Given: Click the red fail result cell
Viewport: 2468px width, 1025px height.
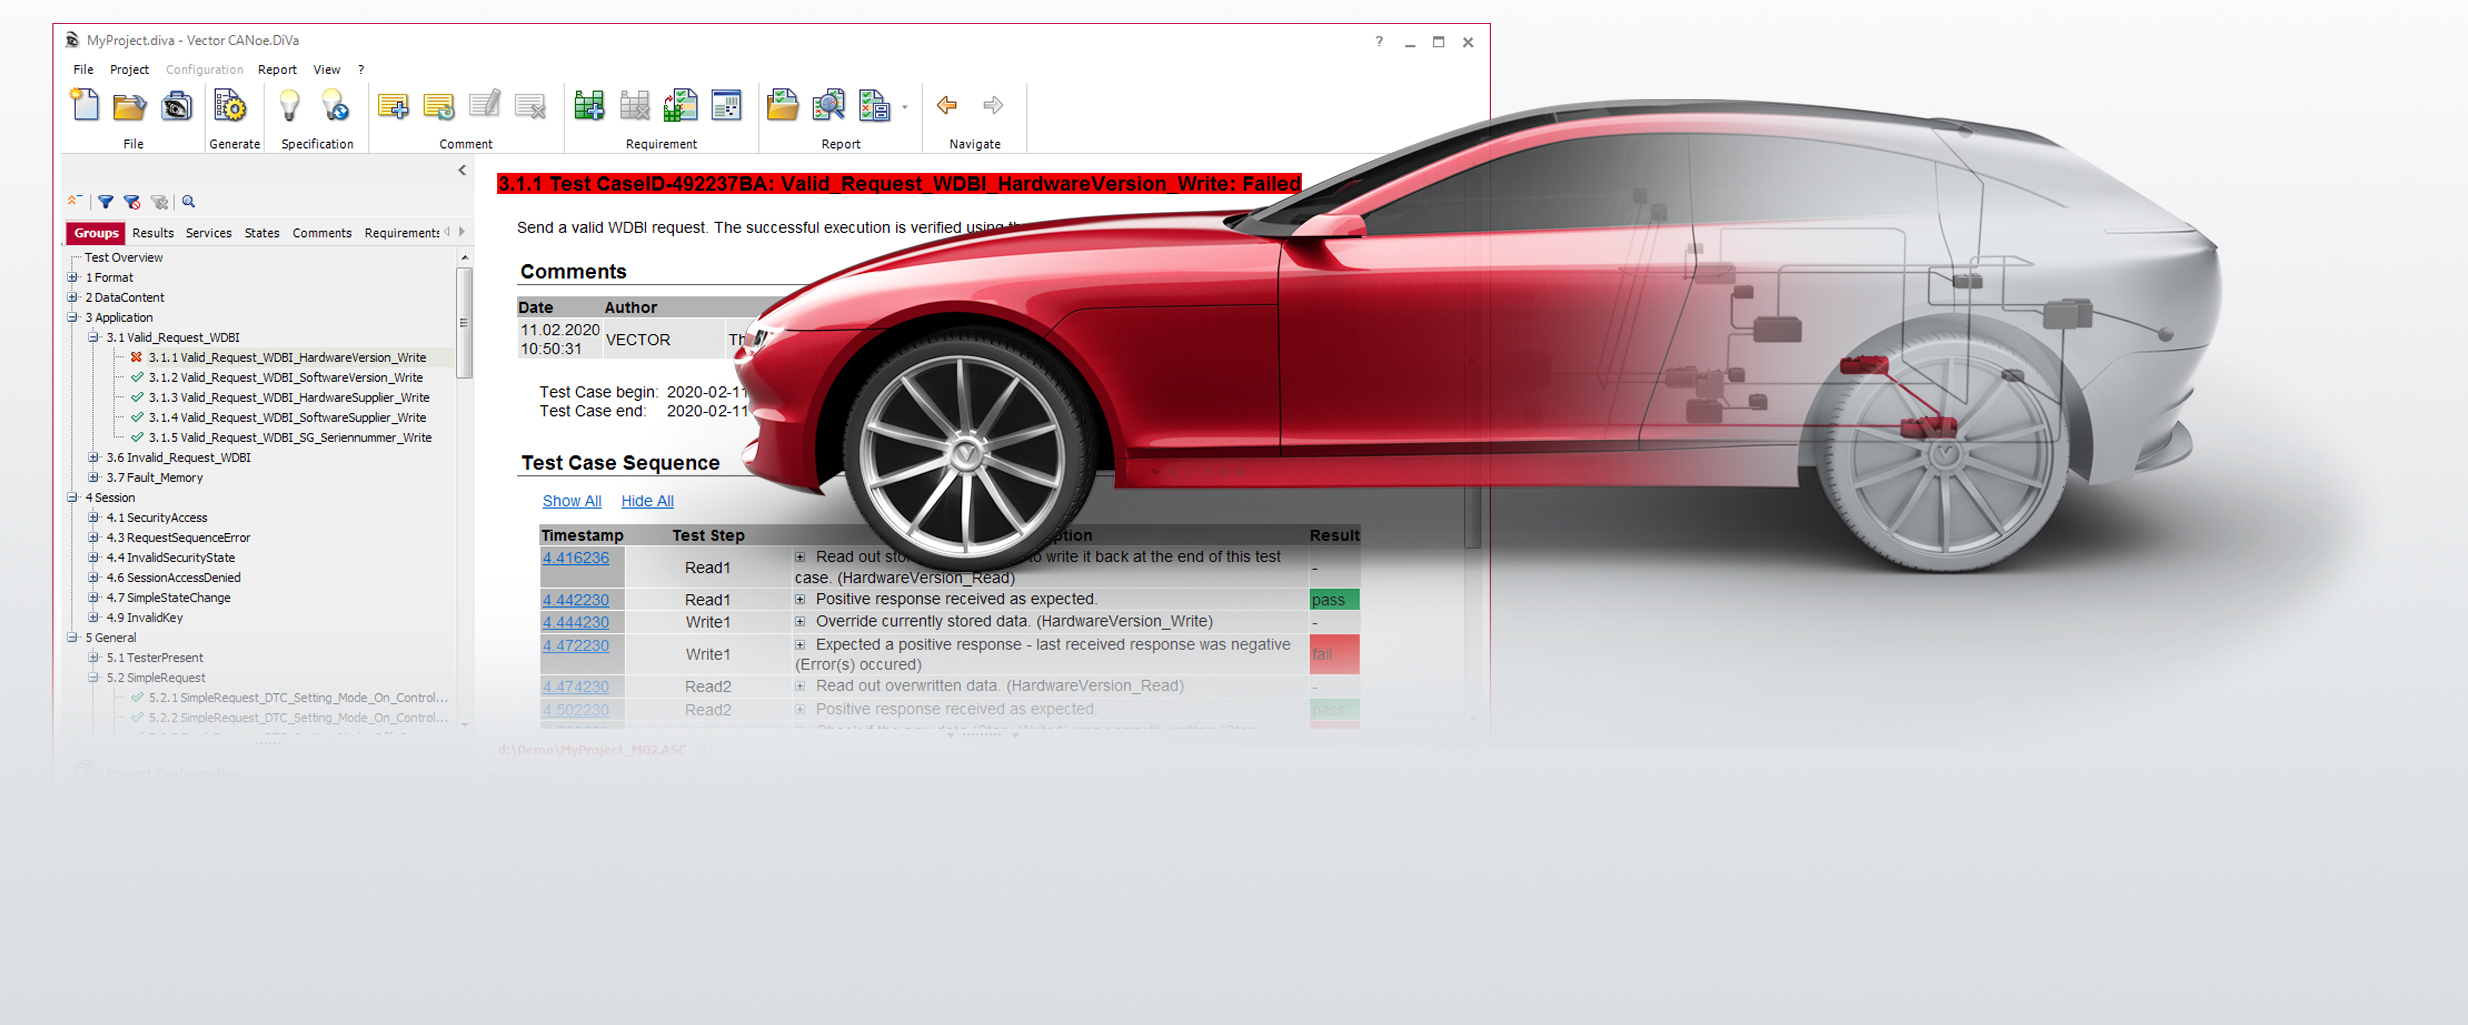Looking at the screenshot, I should coord(1334,654).
